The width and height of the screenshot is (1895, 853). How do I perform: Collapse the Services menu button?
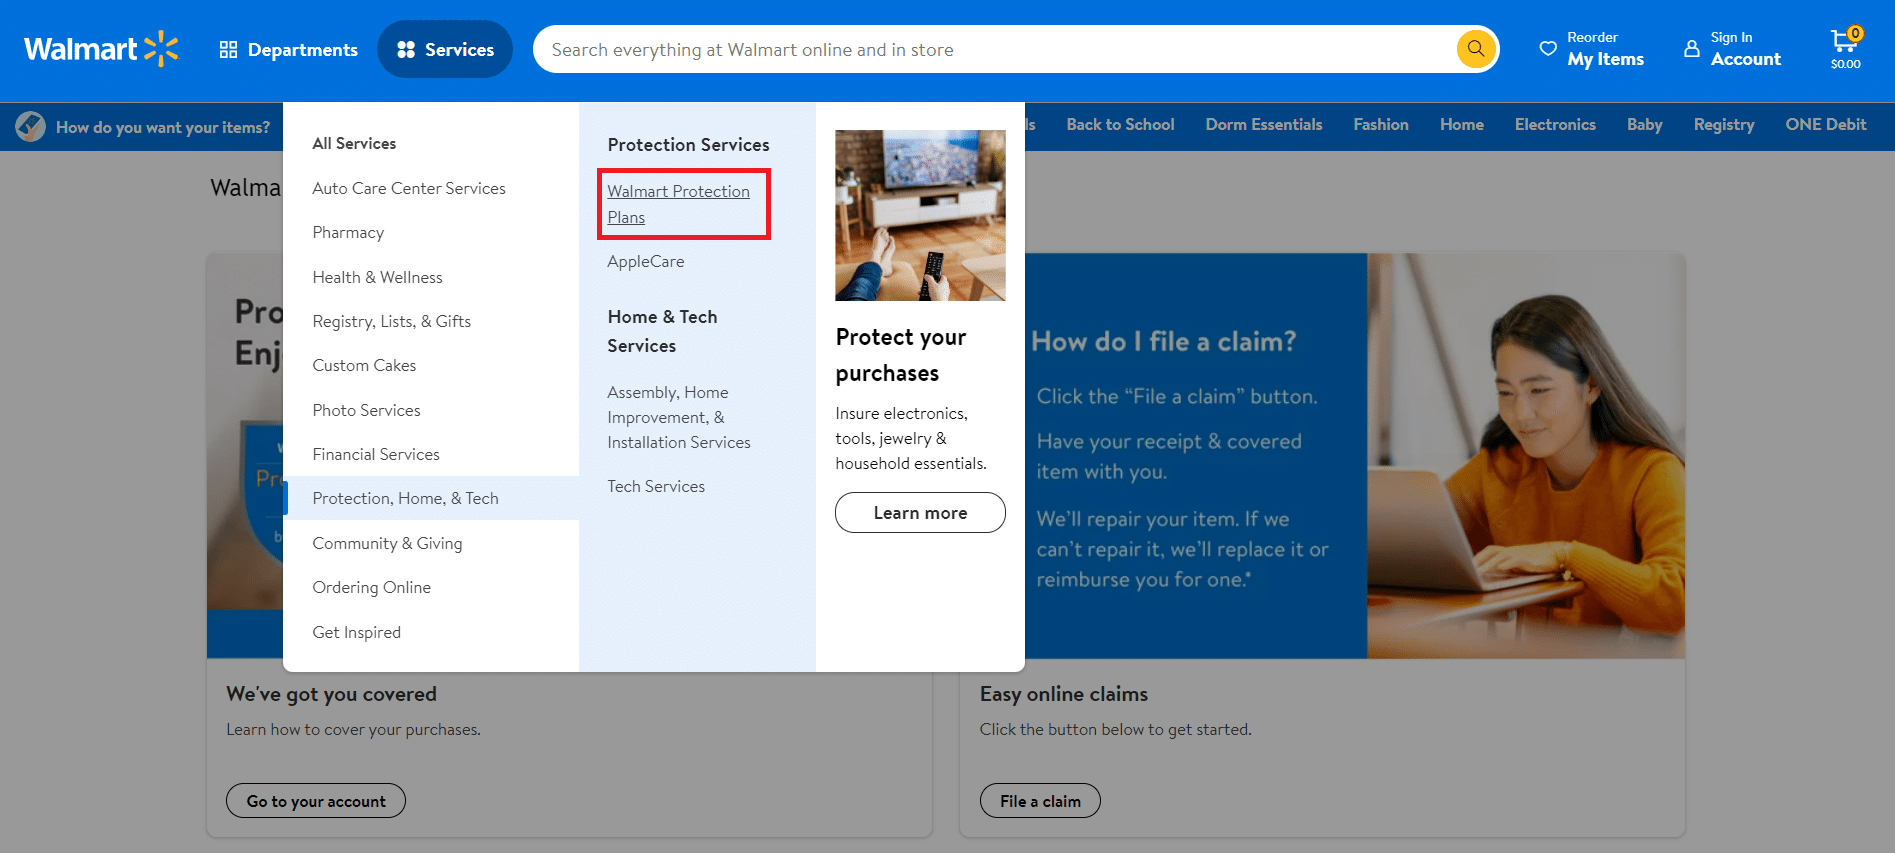pyautogui.click(x=445, y=49)
